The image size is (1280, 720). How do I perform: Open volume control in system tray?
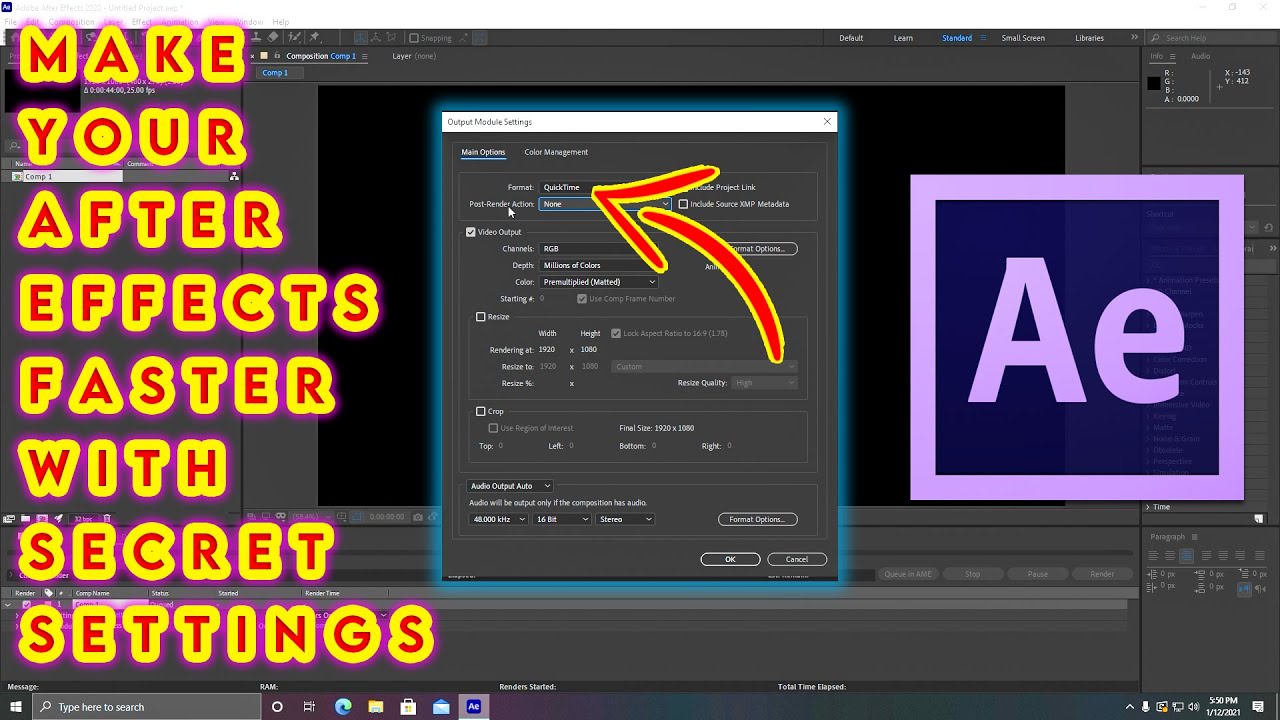1194,706
